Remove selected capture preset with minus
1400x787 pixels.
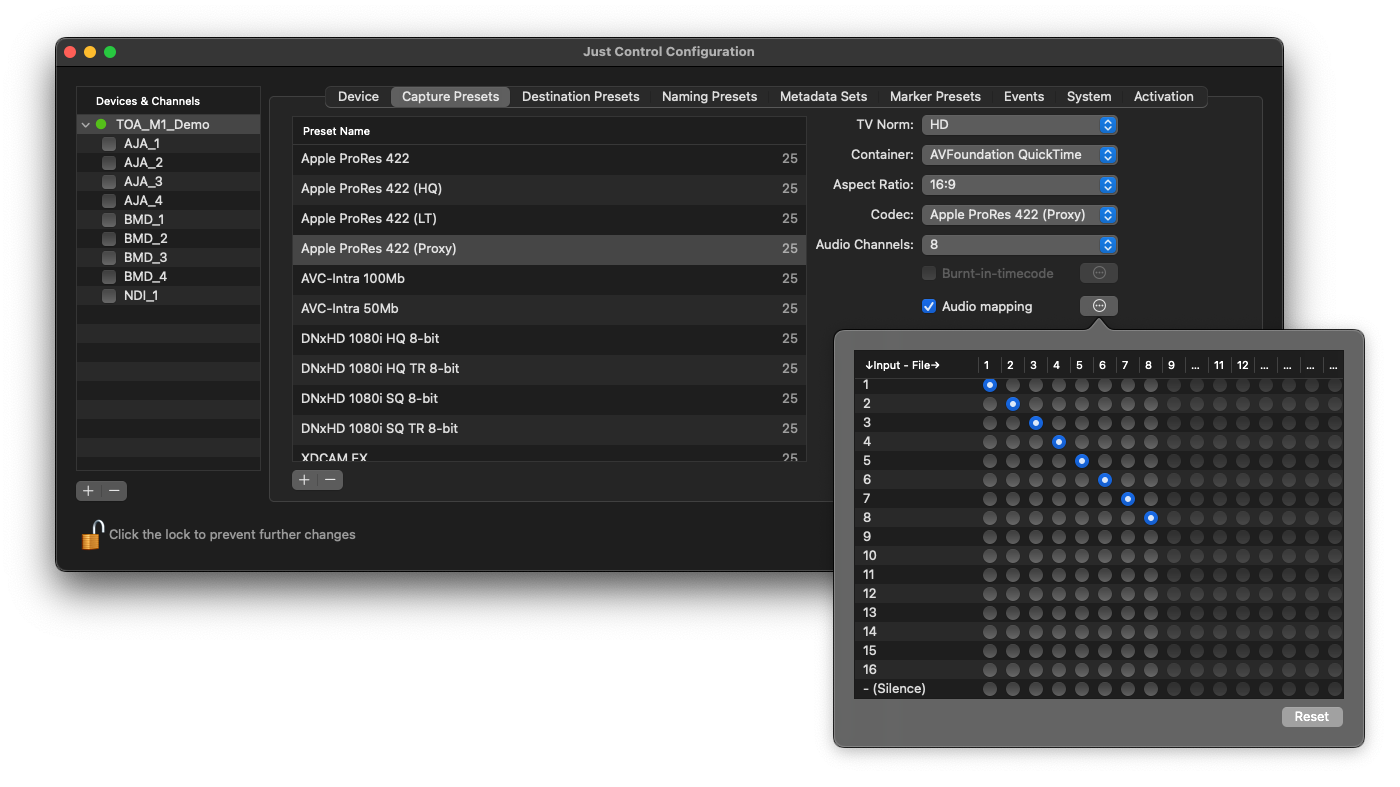(x=330, y=480)
